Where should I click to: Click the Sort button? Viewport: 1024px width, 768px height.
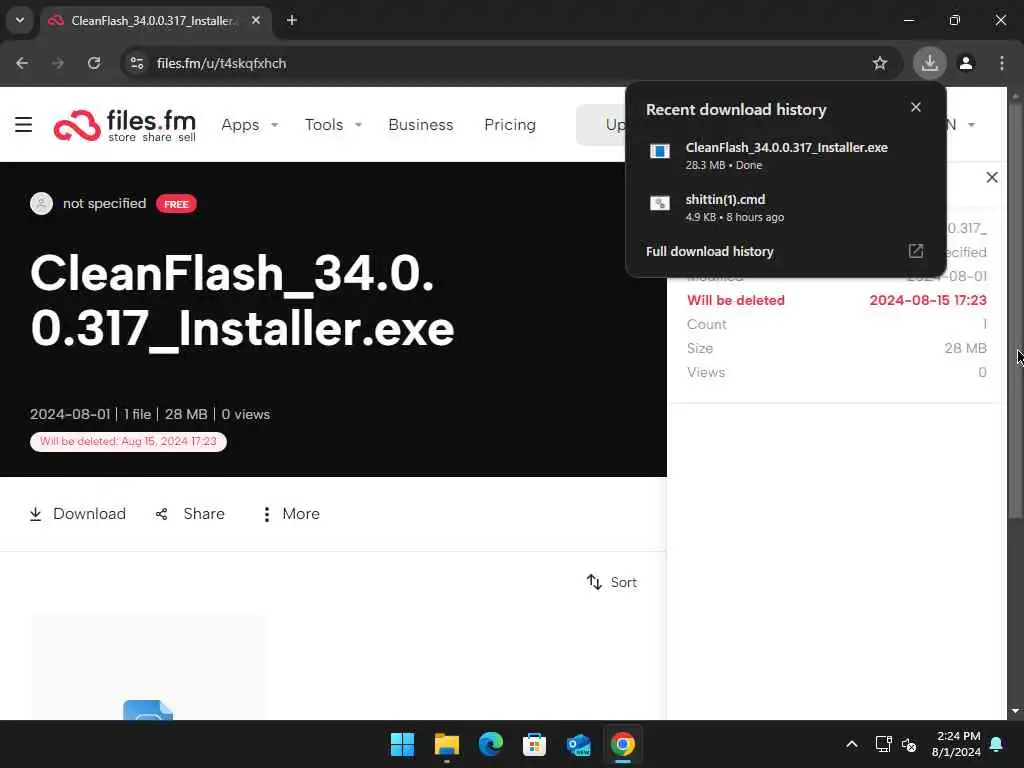tap(612, 582)
